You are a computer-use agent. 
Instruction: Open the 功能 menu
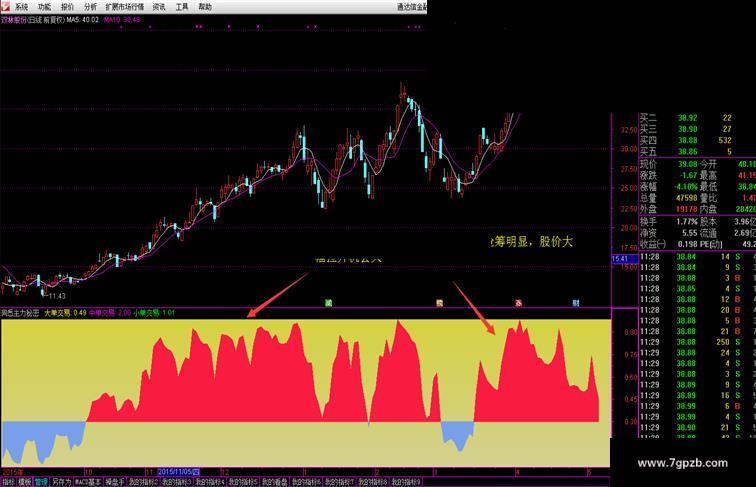(44, 7)
